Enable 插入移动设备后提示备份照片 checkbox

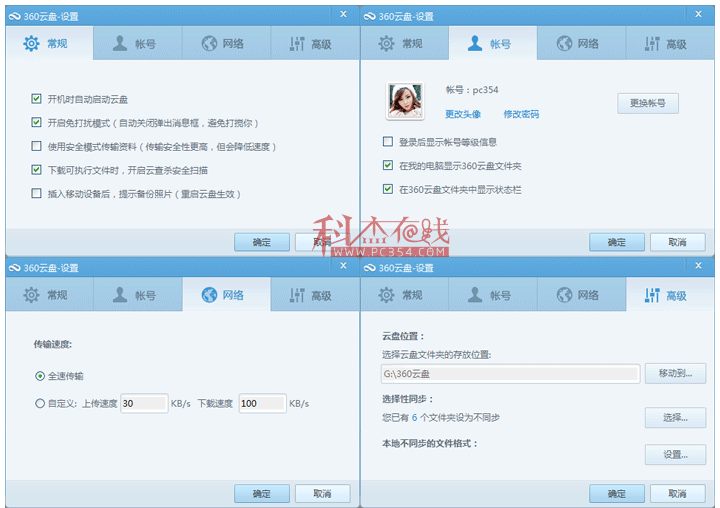36,193
